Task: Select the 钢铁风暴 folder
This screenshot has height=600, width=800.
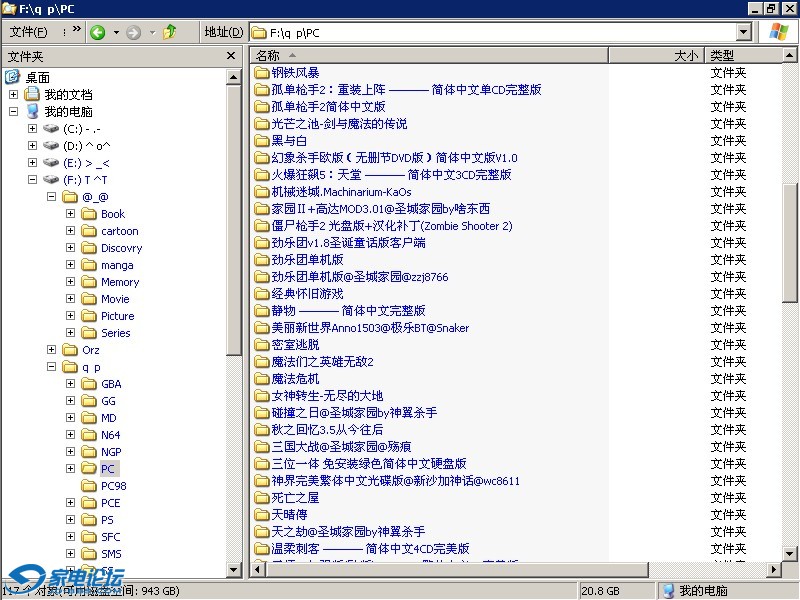Action: 295,72
